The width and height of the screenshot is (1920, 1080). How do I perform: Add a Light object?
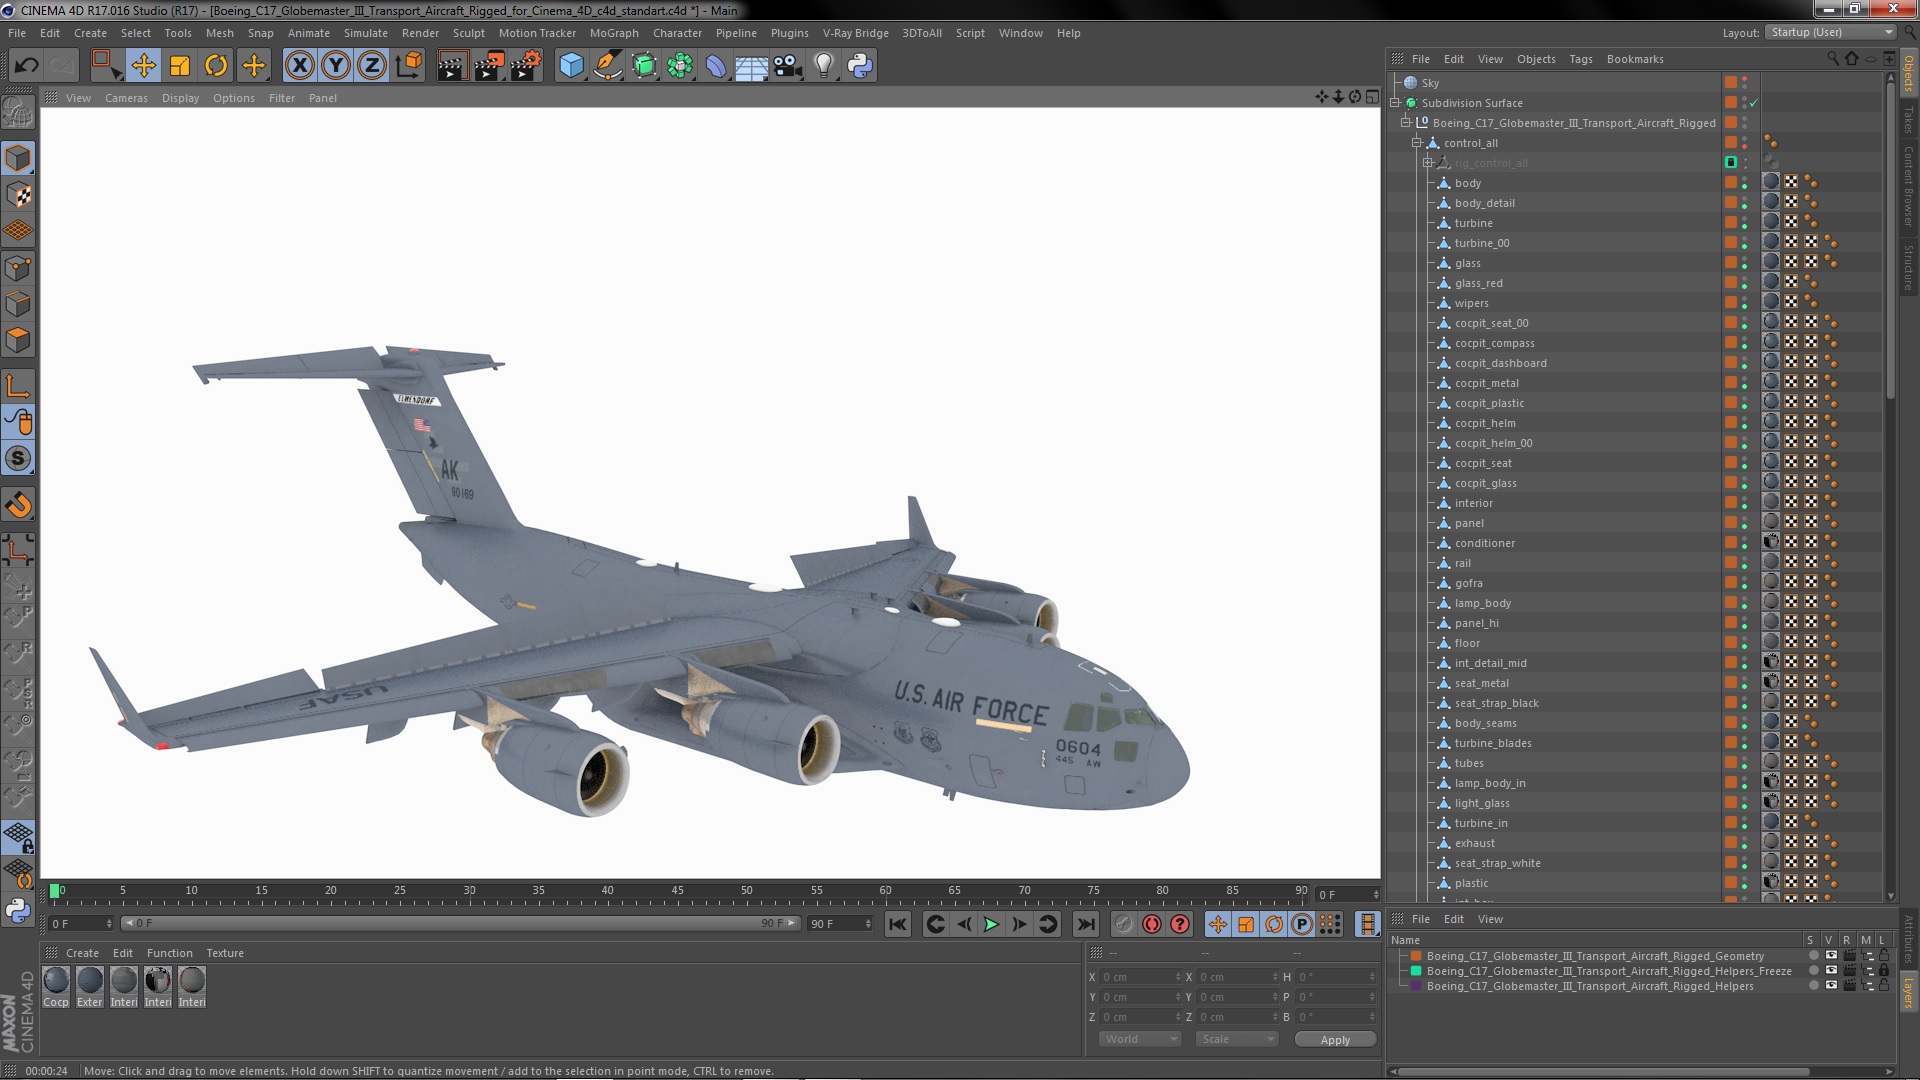824,66
